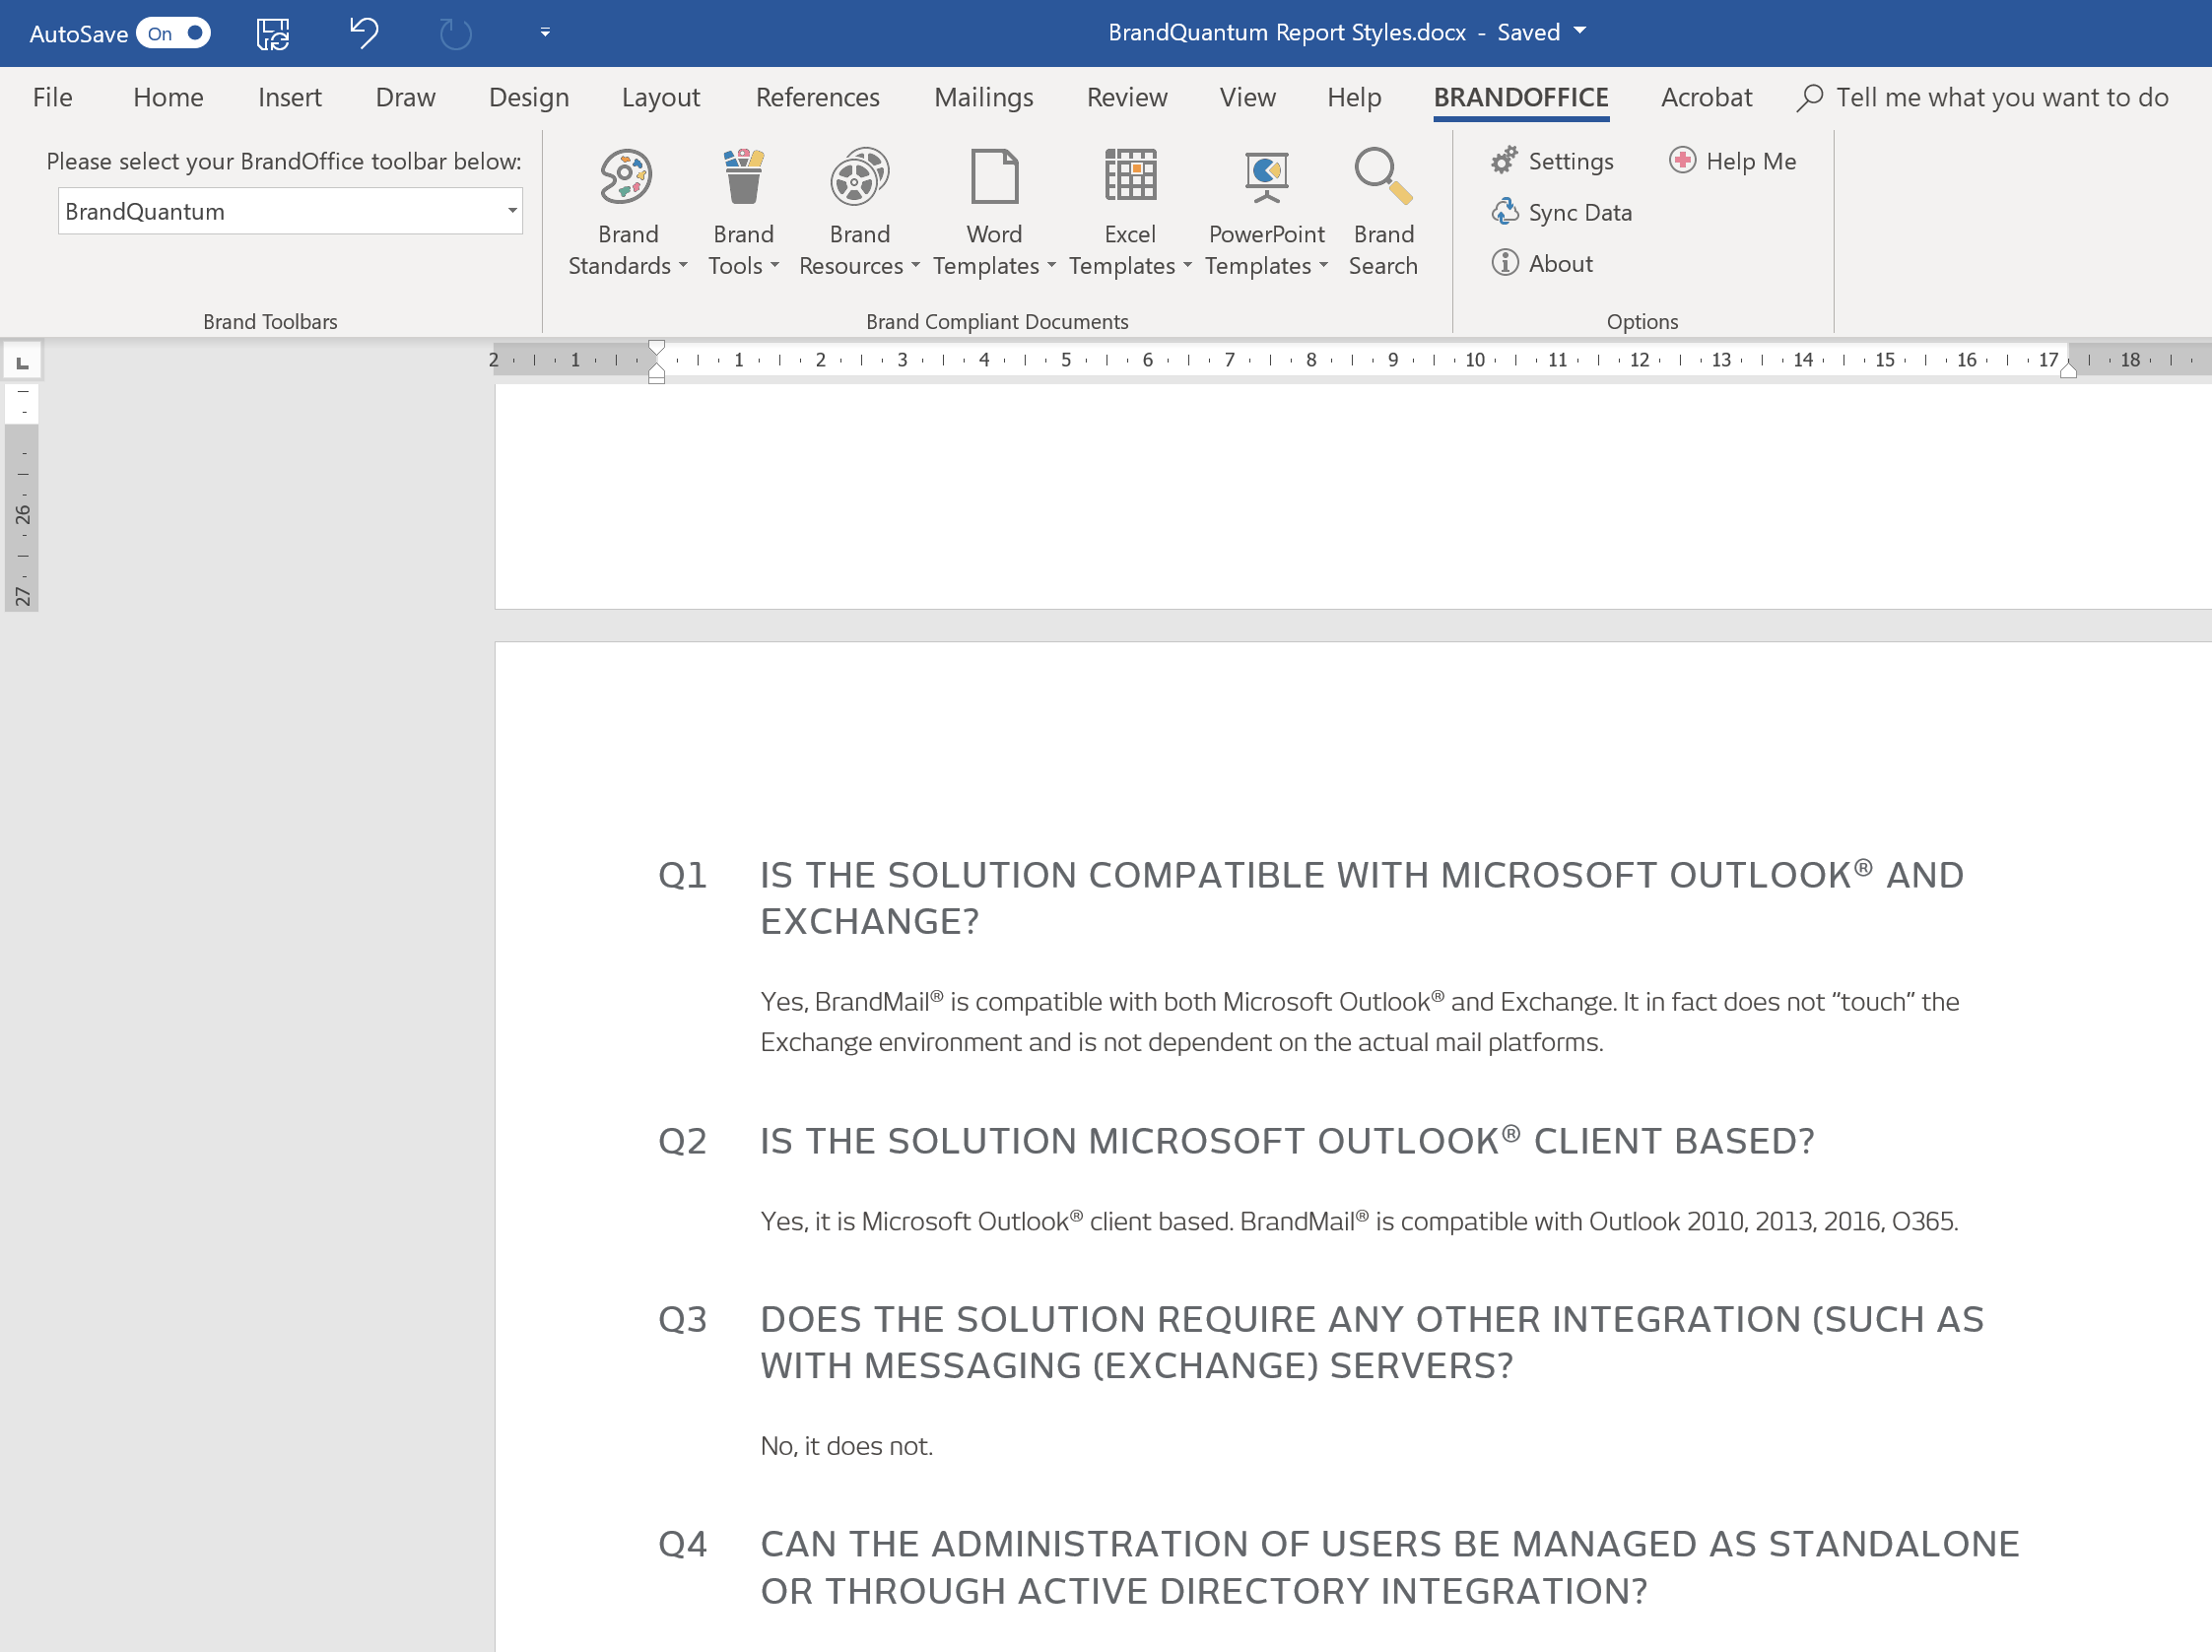Screen dimensions: 2212x1652
Task: Open the Acrobat ribbon tab
Action: [x=1706, y=97]
